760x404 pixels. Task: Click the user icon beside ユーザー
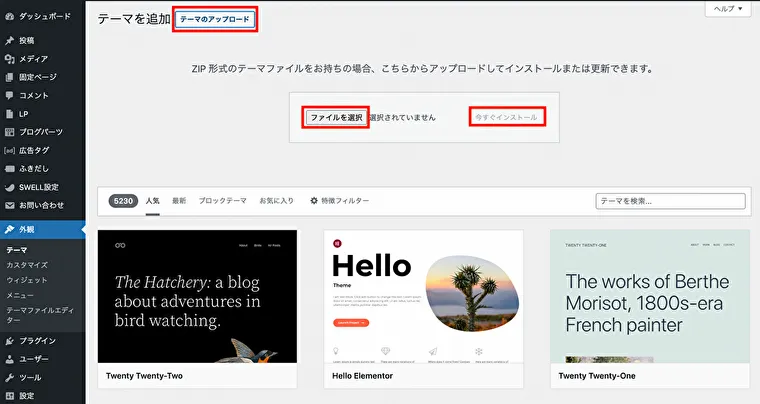(10, 359)
